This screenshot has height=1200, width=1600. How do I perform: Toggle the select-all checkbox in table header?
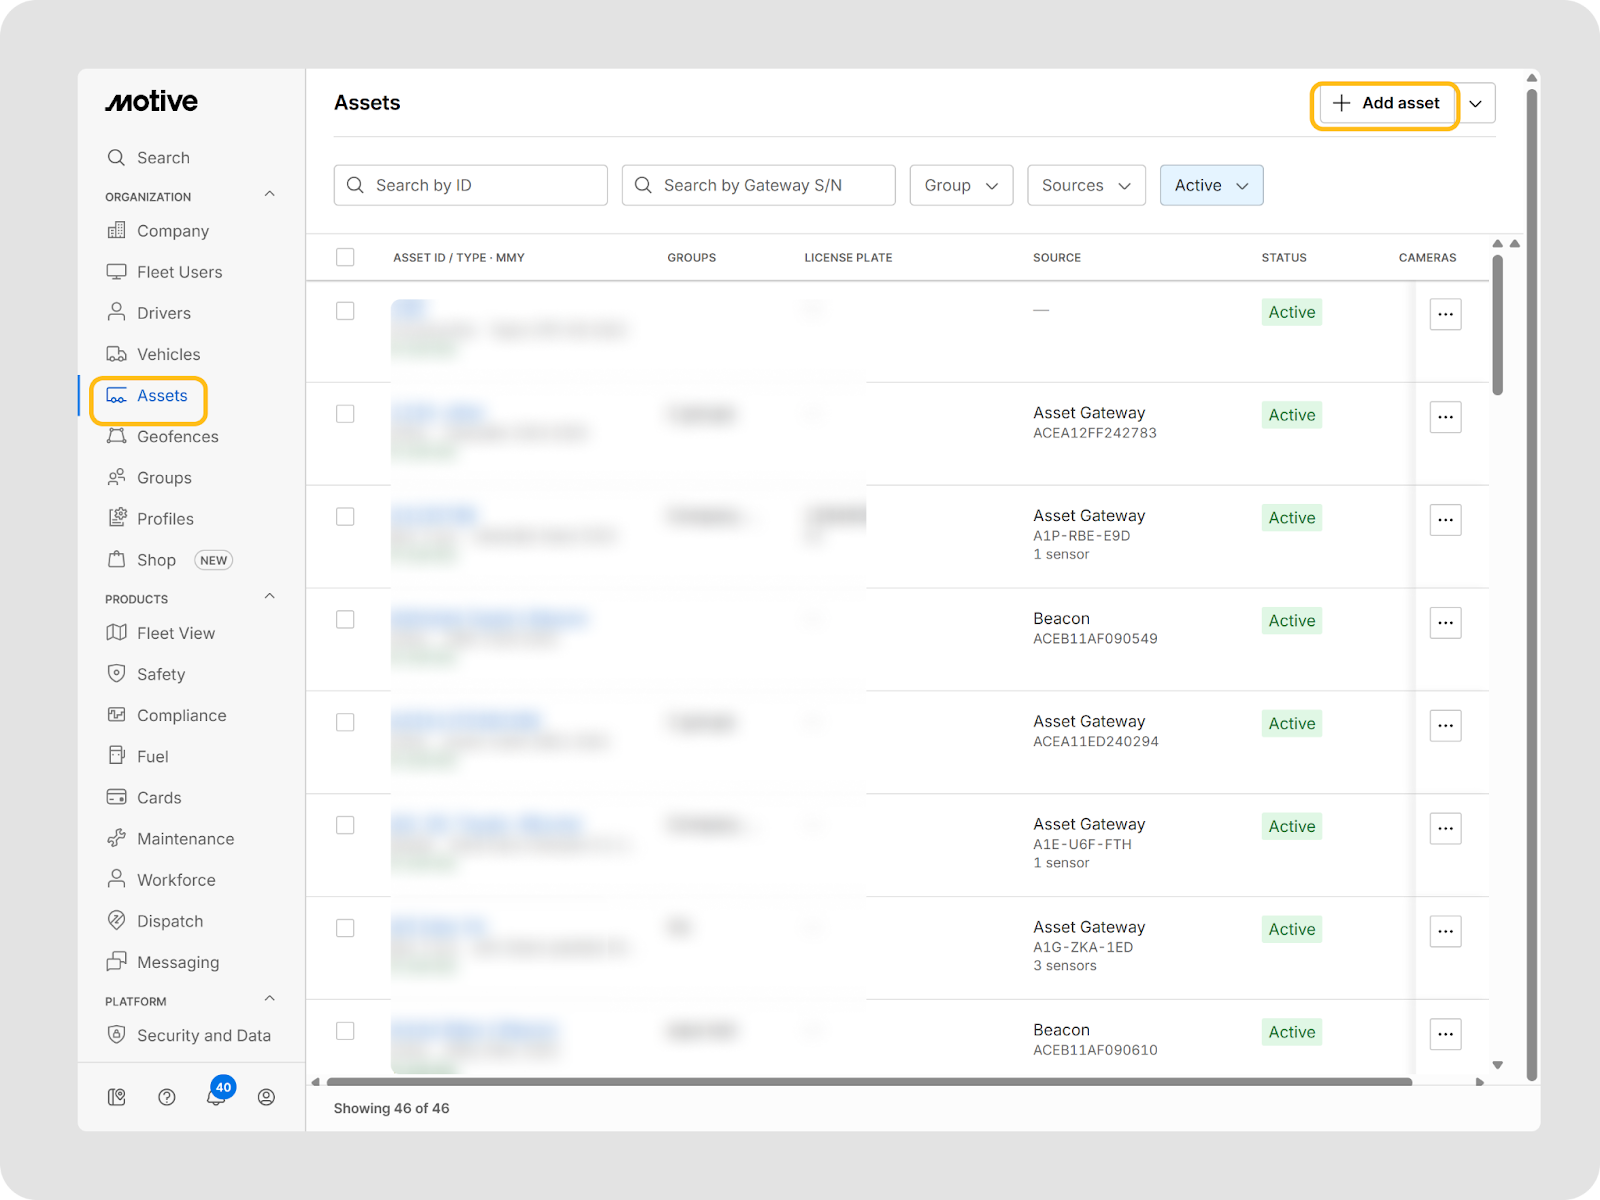coord(345,257)
